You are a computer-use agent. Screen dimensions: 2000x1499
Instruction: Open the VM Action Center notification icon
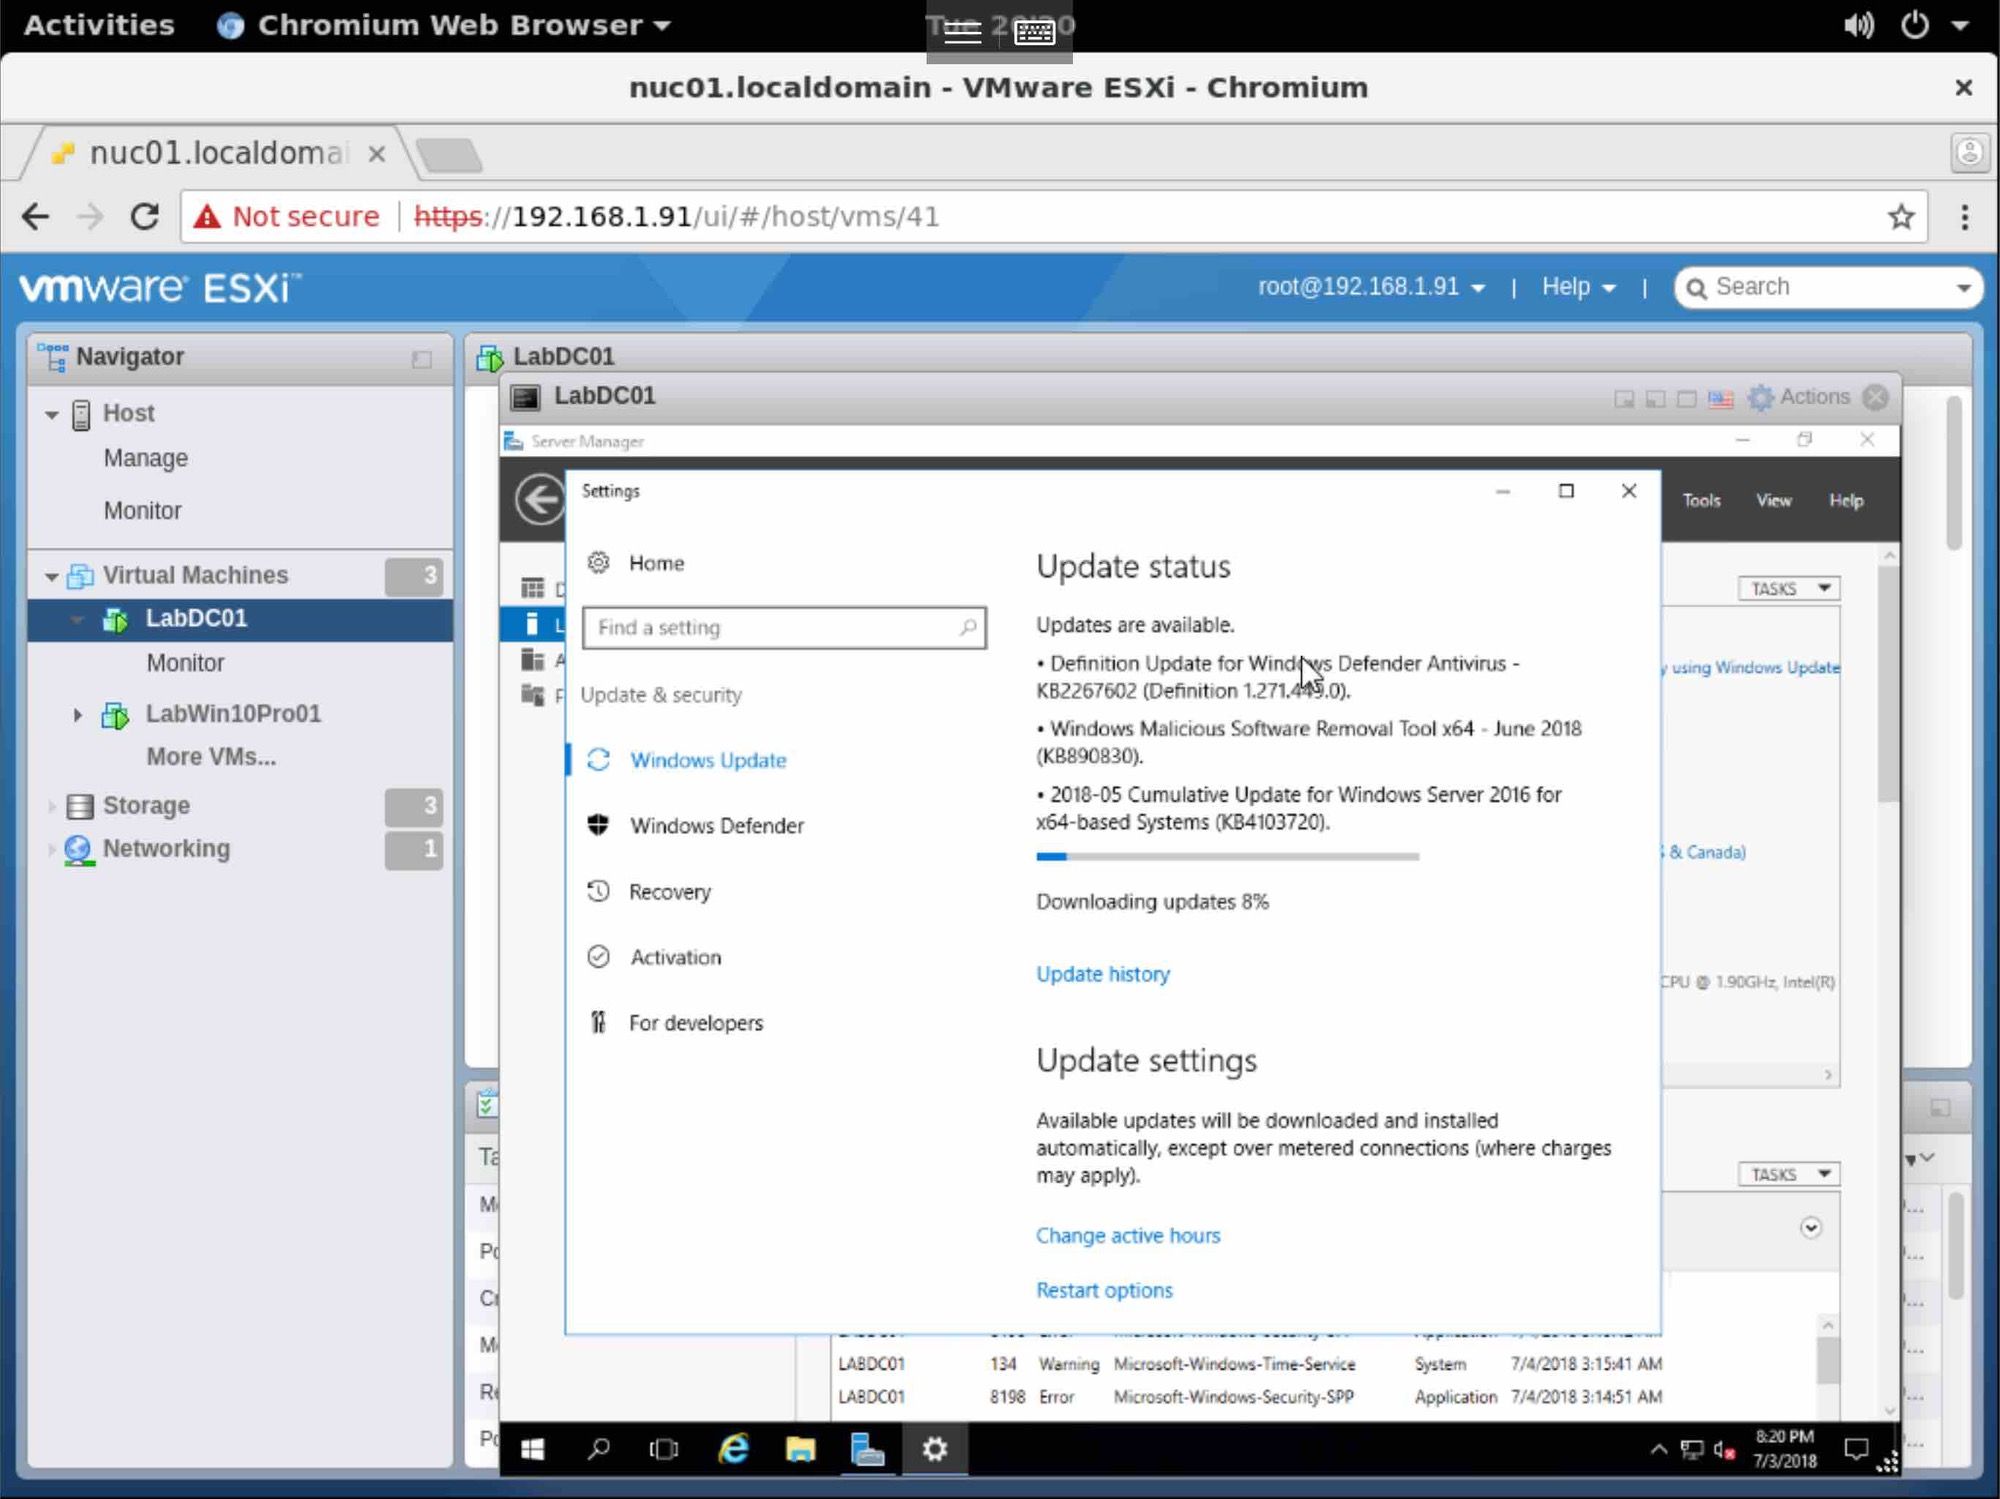tap(1856, 1449)
